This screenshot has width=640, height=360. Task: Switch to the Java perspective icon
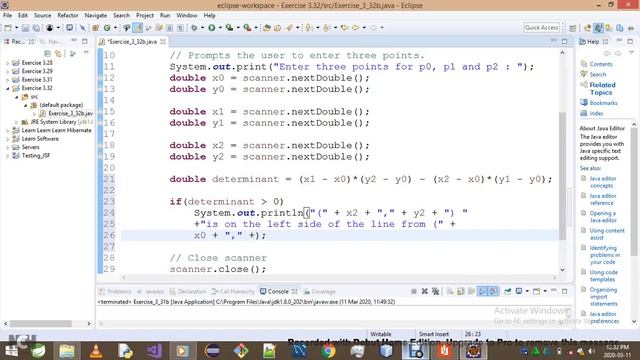[x=598, y=28]
